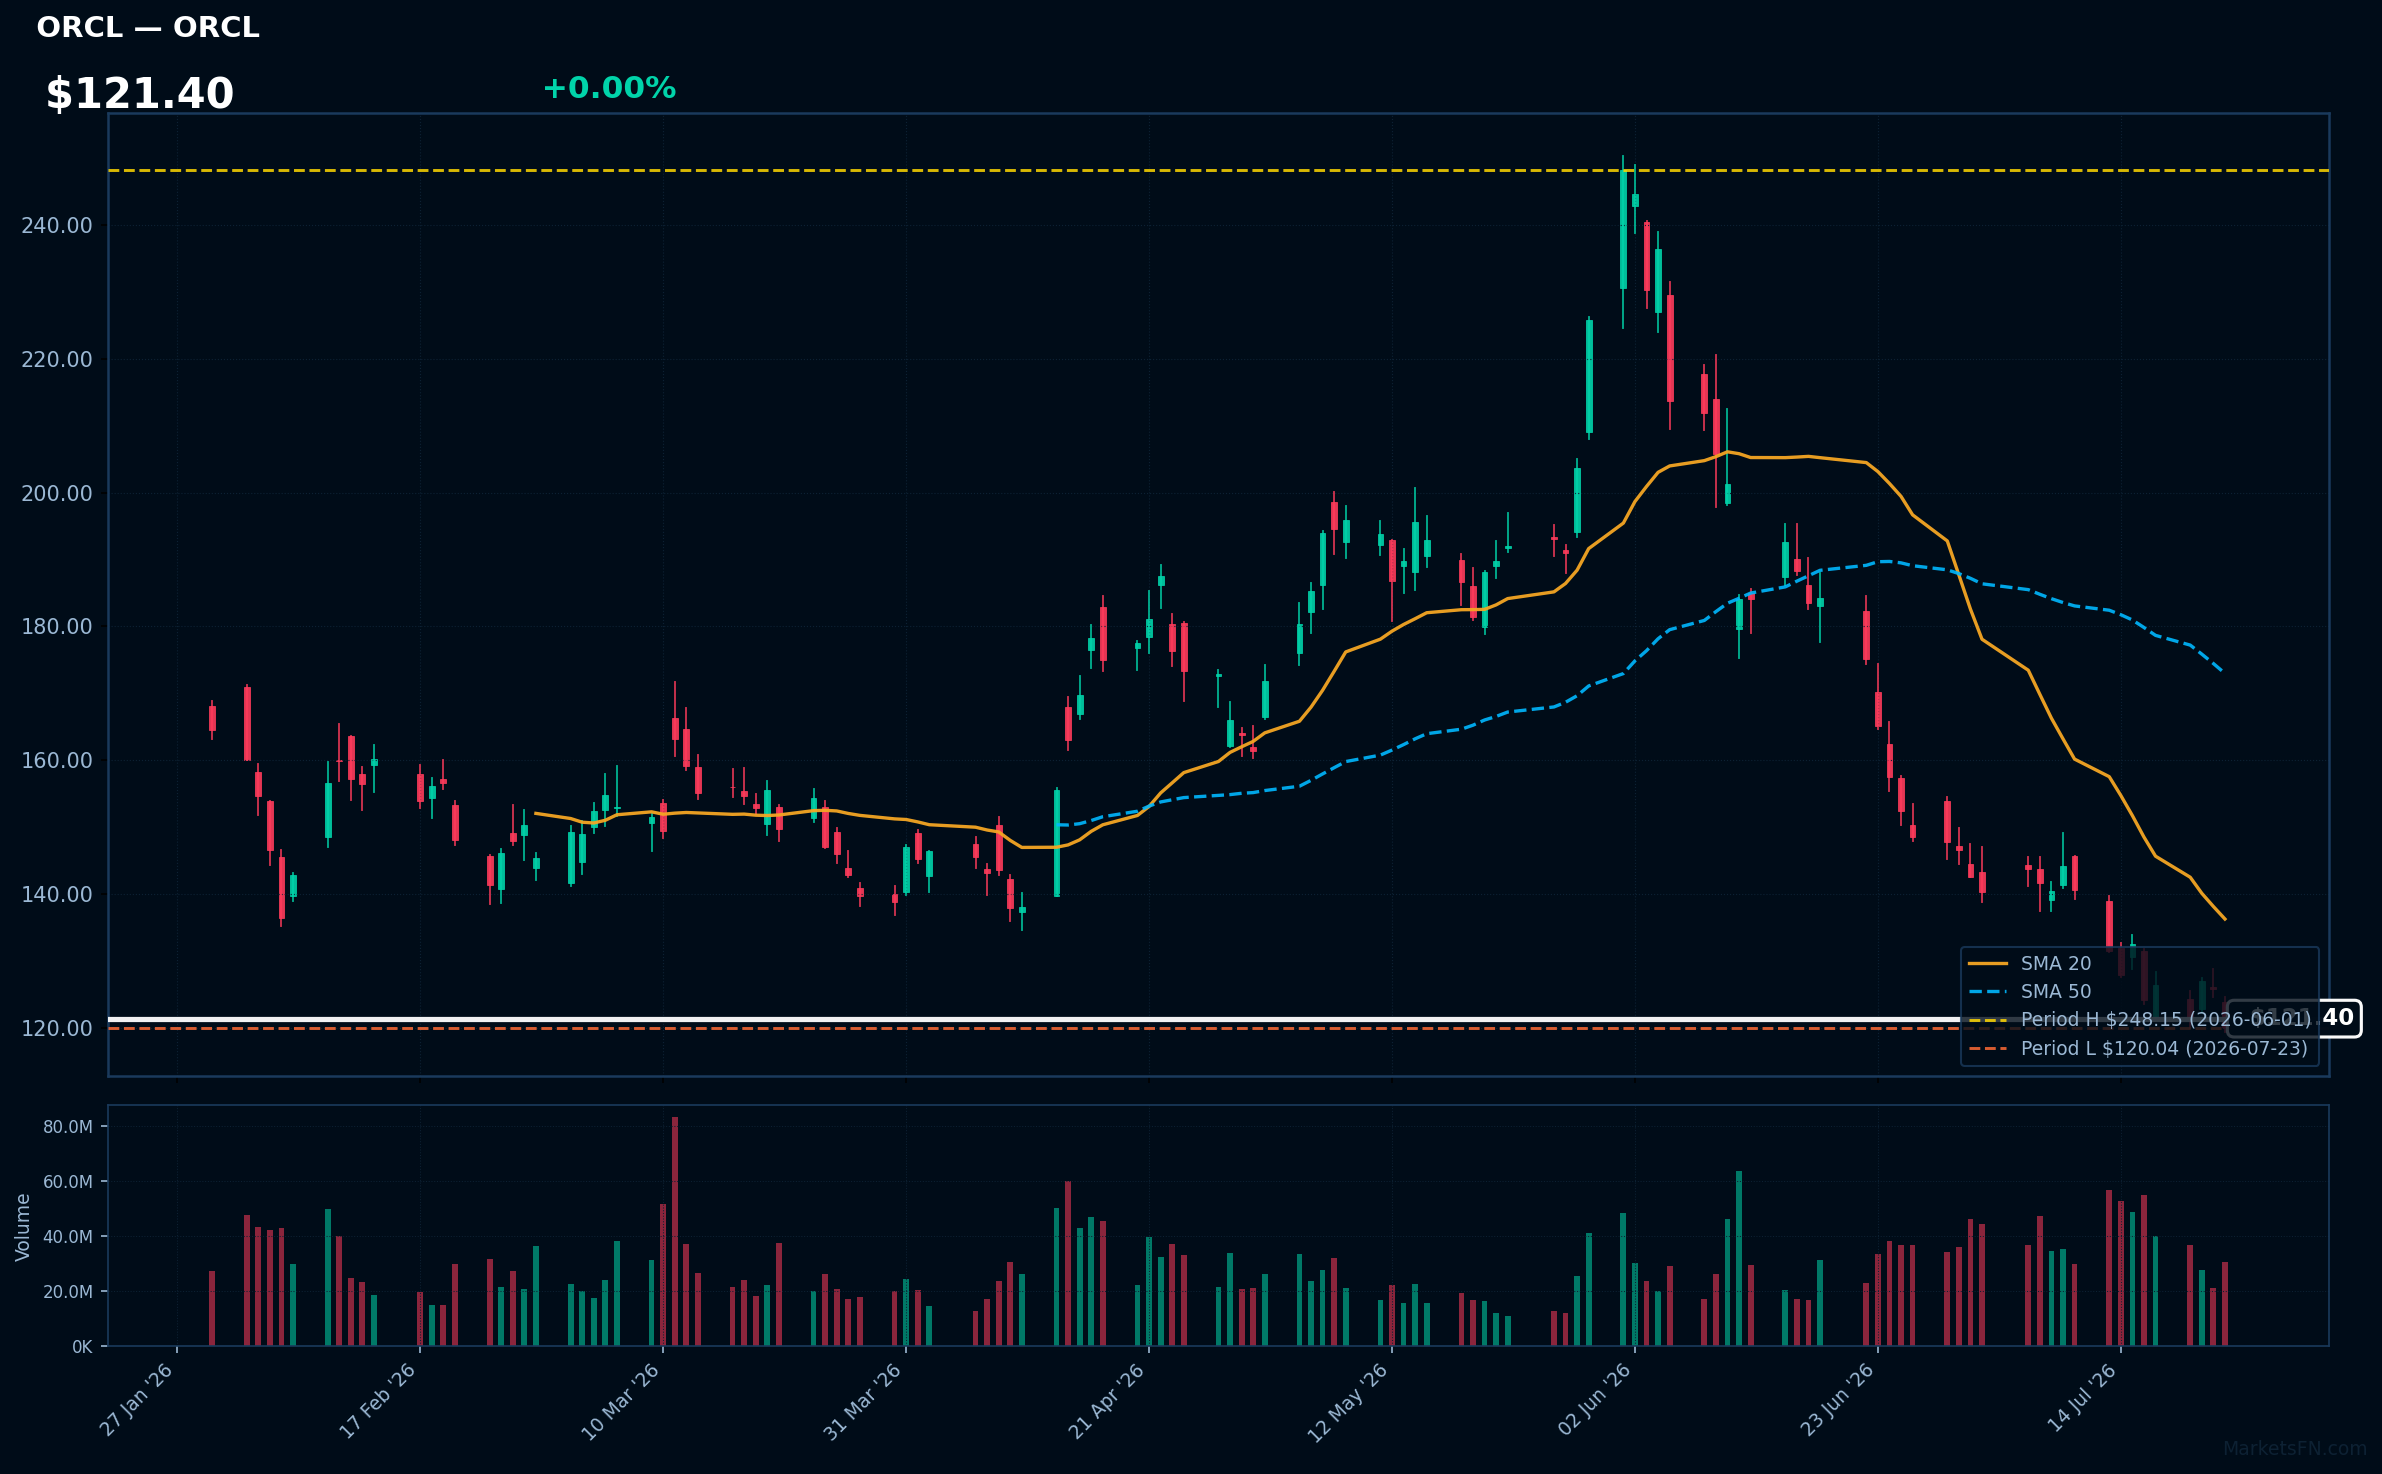Select the Period H $248.15 legend entry
The width and height of the screenshot is (2382, 1474).
pyautogui.click(x=2139, y=1019)
